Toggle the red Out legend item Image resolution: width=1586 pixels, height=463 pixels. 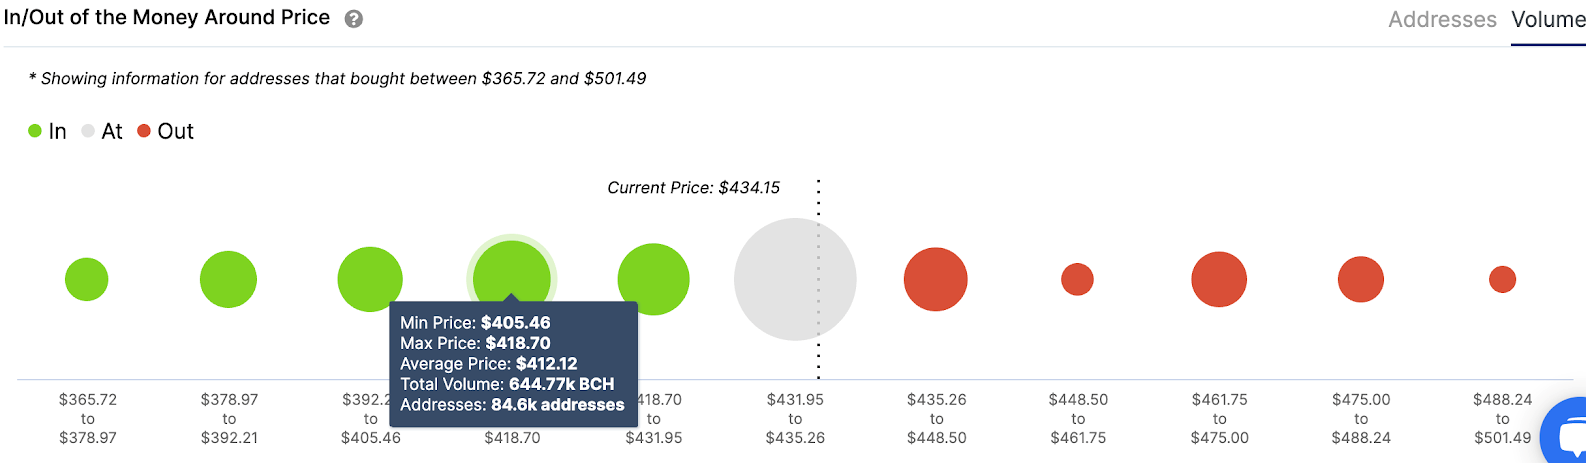coord(166,131)
